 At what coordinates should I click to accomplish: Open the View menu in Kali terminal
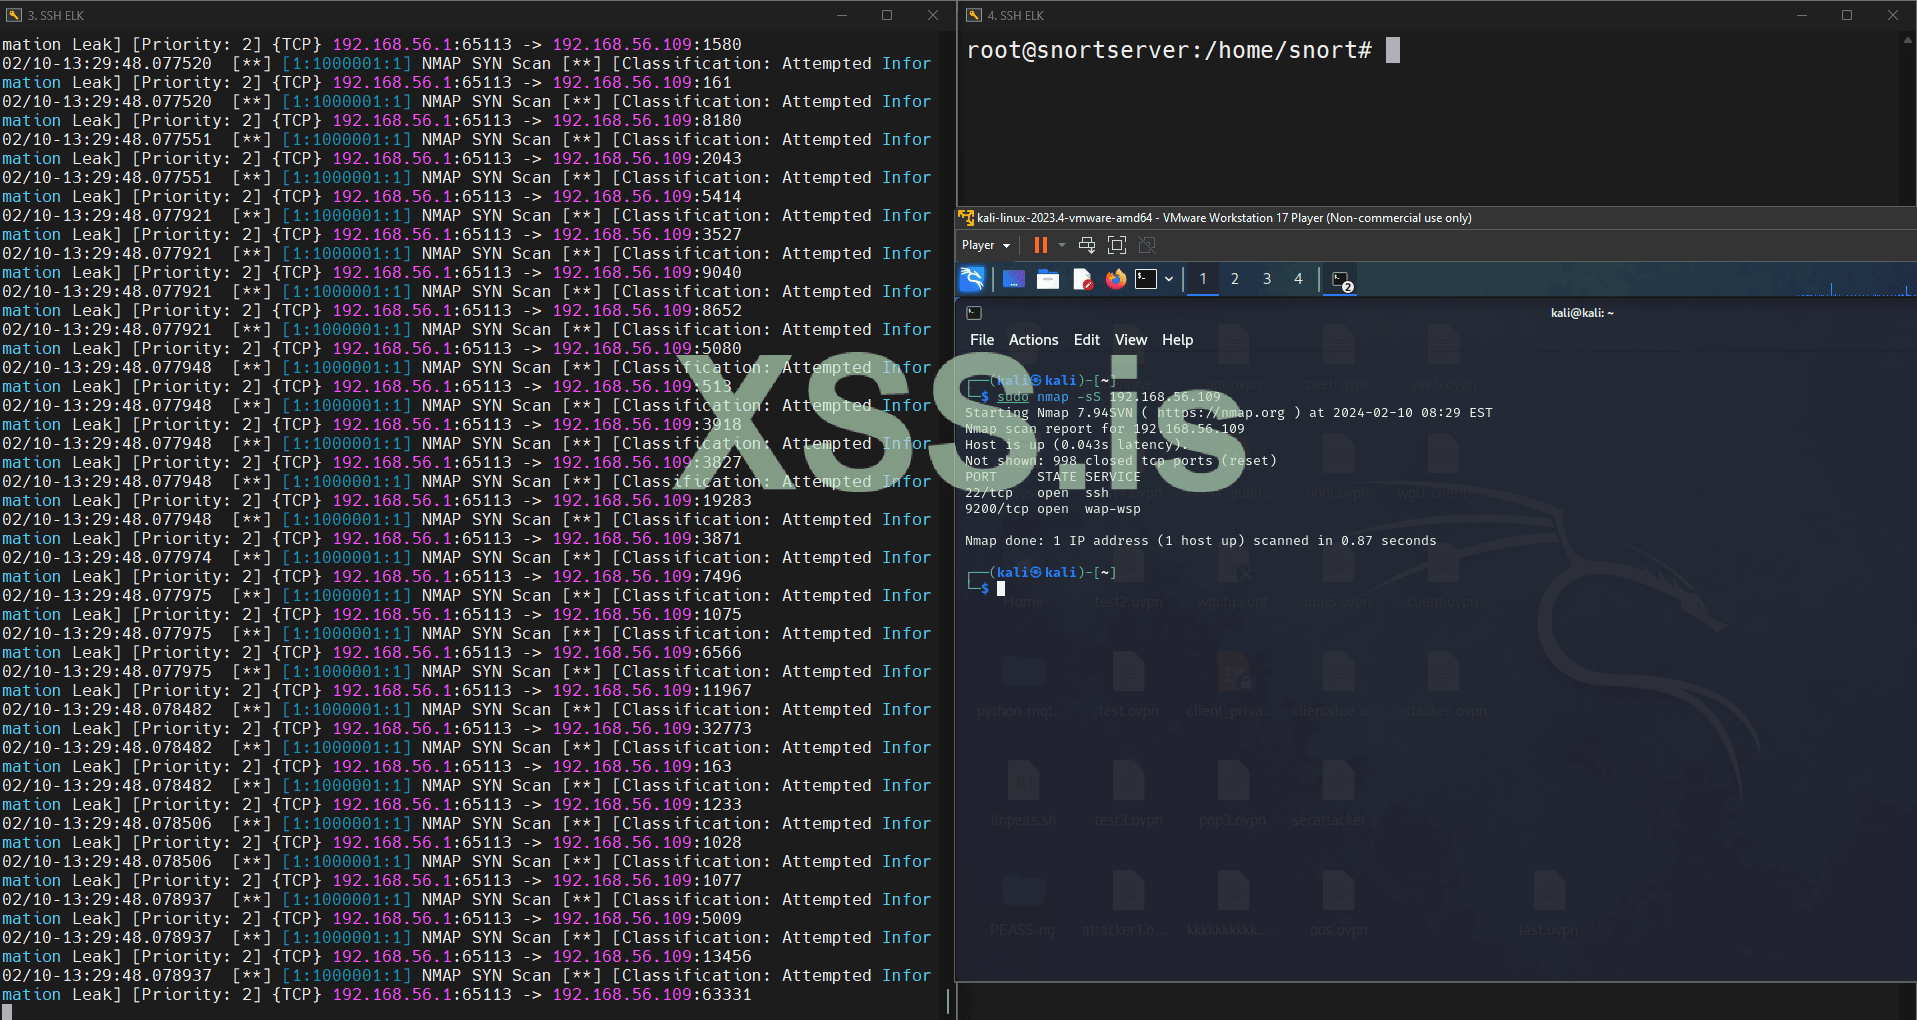(1131, 340)
